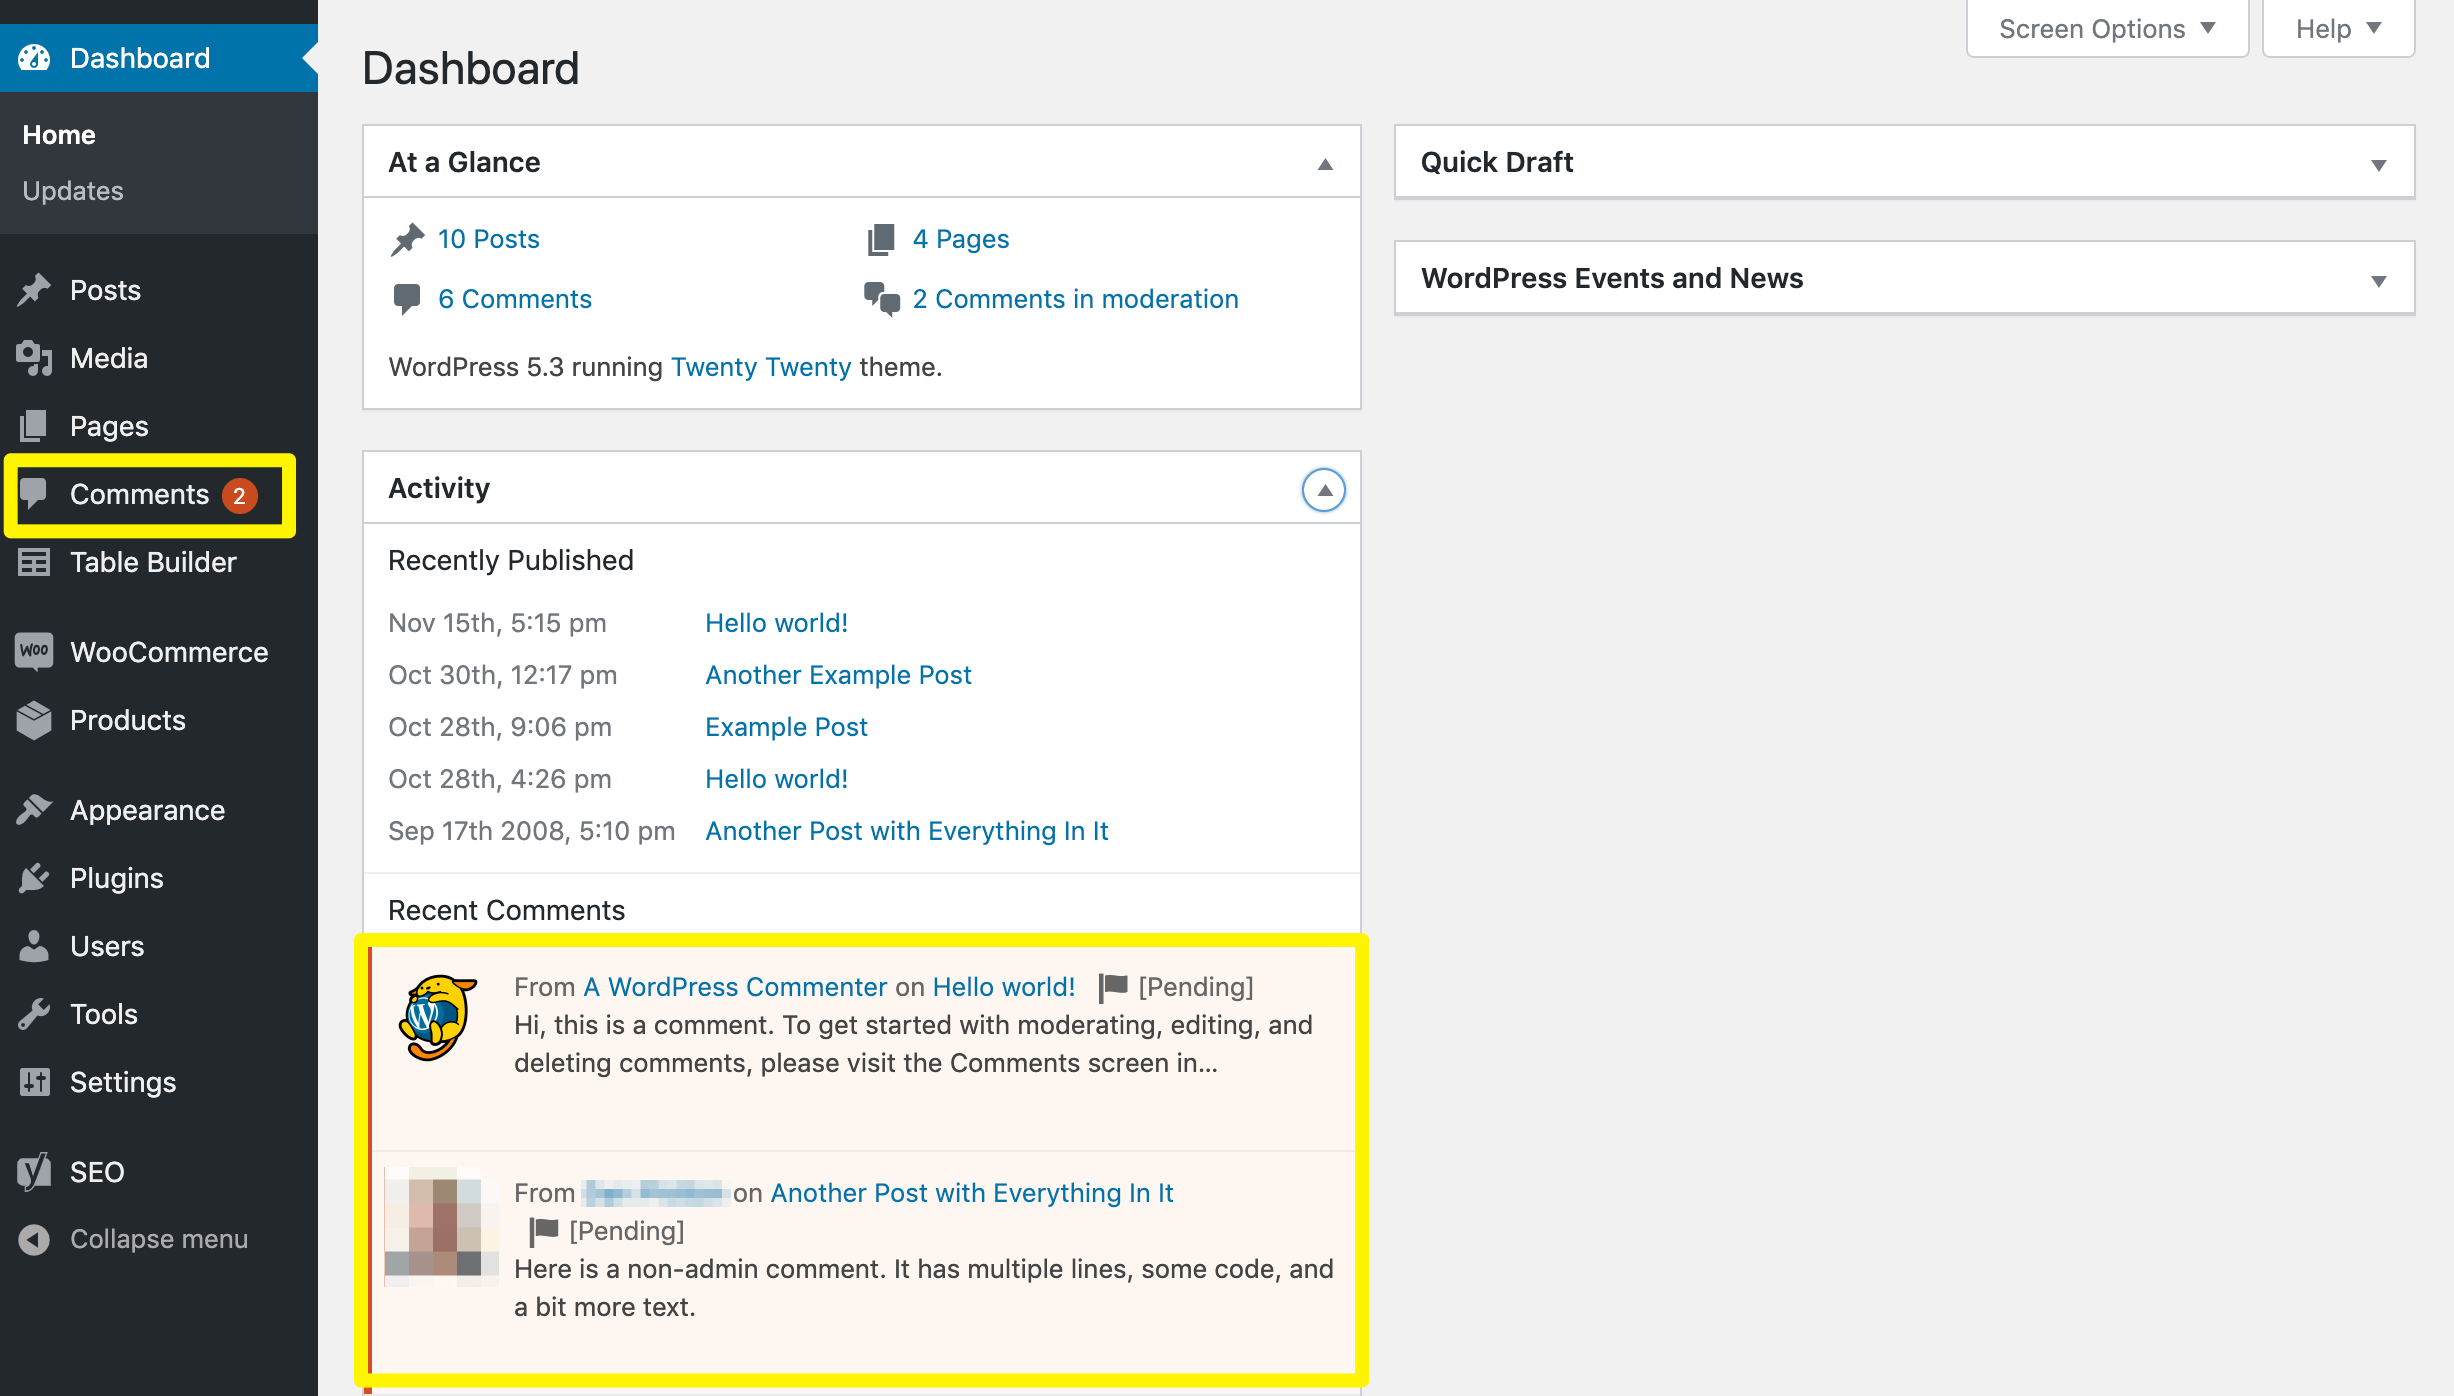Collapse the Activity panel
The width and height of the screenshot is (2454, 1396).
point(1324,489)
